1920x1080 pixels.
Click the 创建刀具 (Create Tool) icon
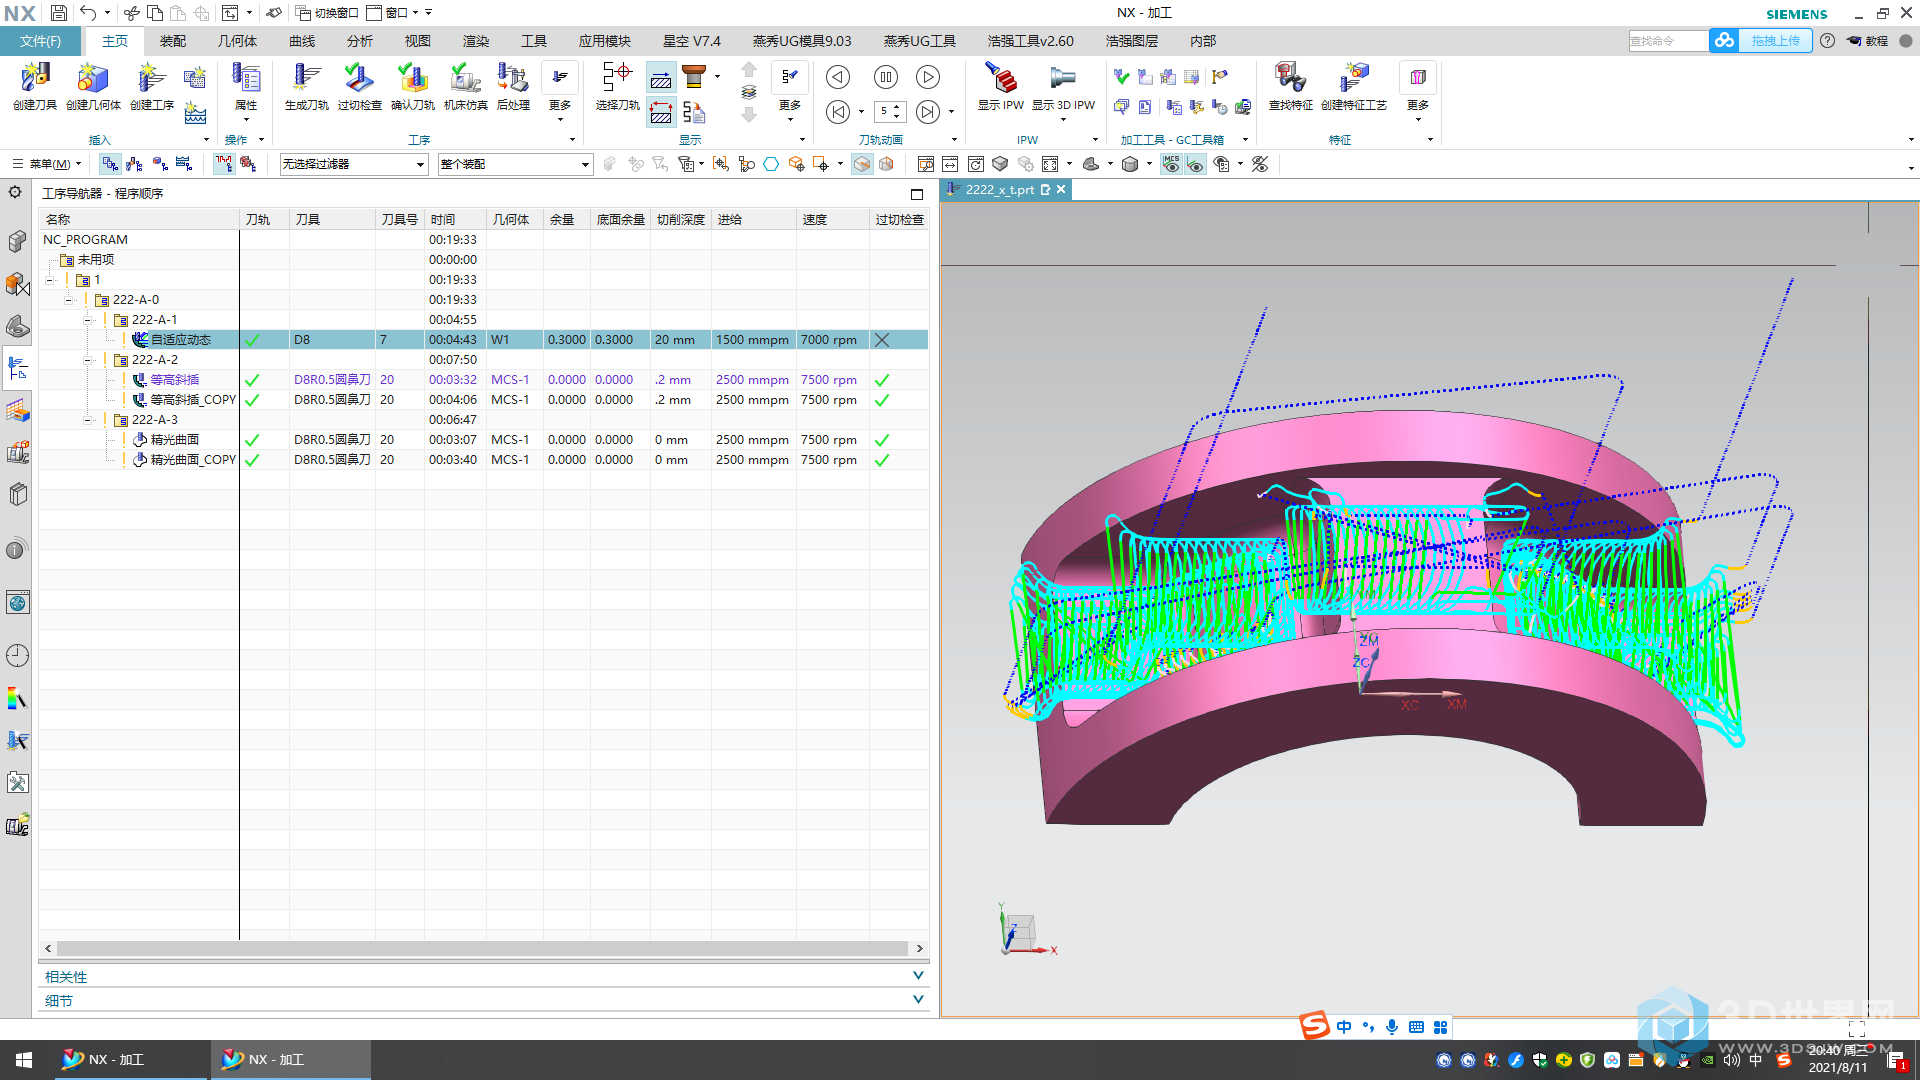click(x=35, y=86)
